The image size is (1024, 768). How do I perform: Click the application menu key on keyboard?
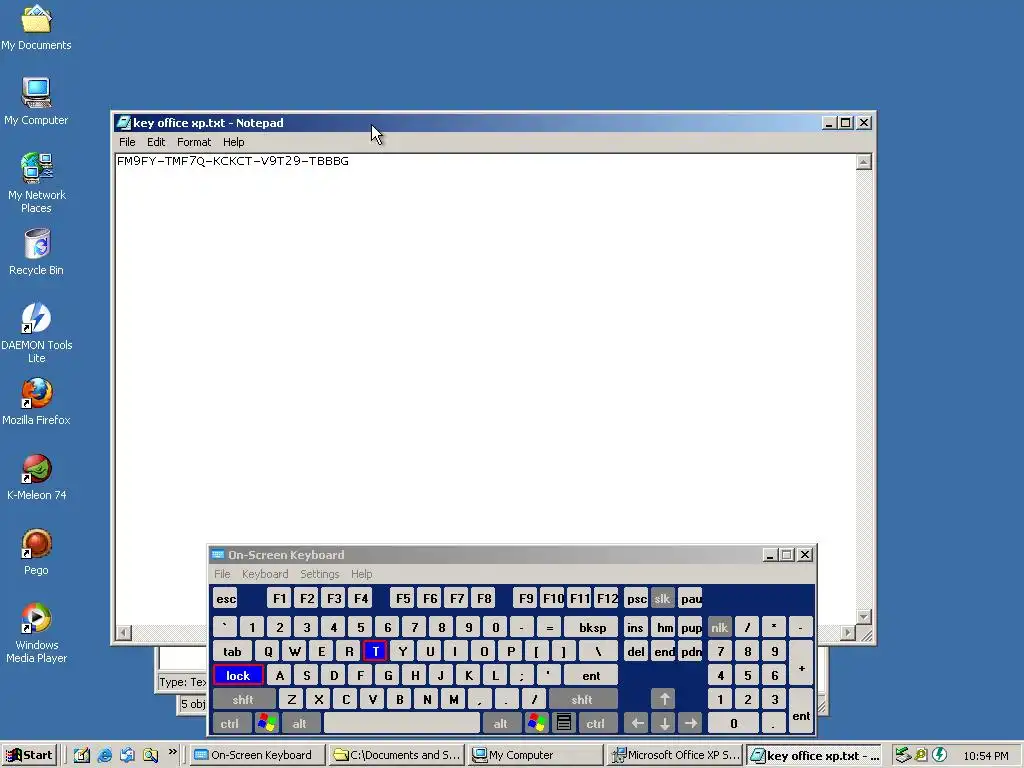click(564, 723)
